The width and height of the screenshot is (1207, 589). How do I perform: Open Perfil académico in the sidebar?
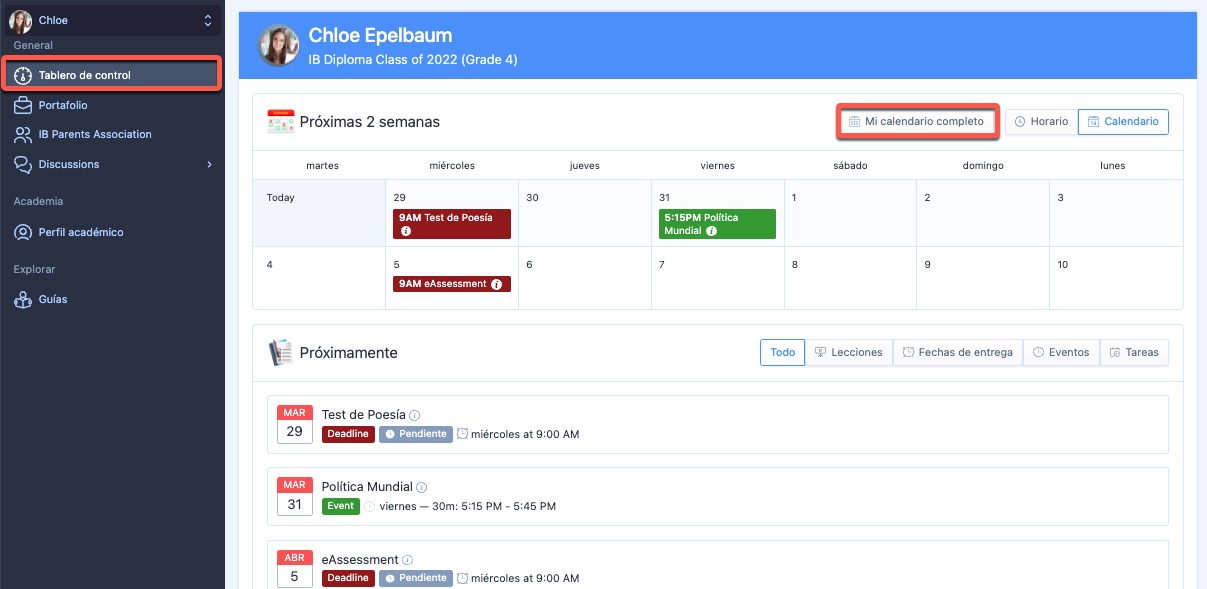(x=80, y=232)
